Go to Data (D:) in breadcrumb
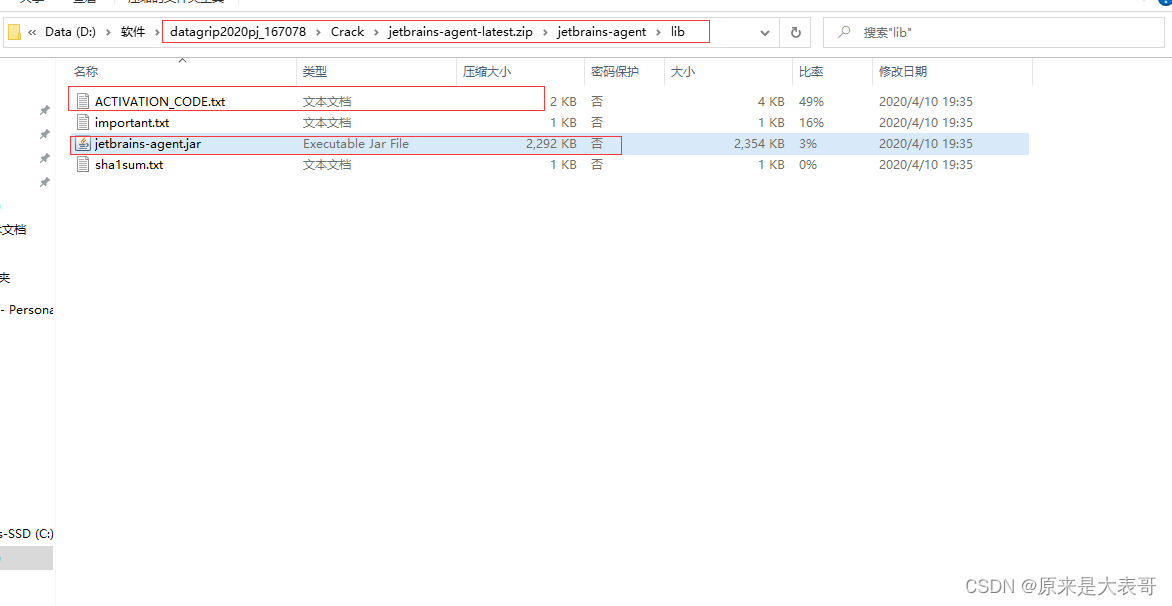This screenshot has height=606, width=1172. point(70,32)
